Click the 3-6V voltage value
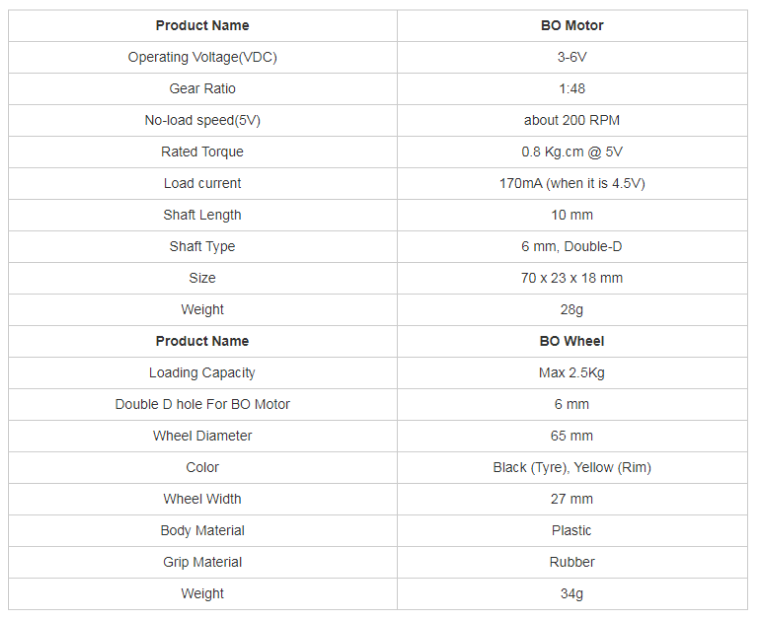 tap(572, 57)
